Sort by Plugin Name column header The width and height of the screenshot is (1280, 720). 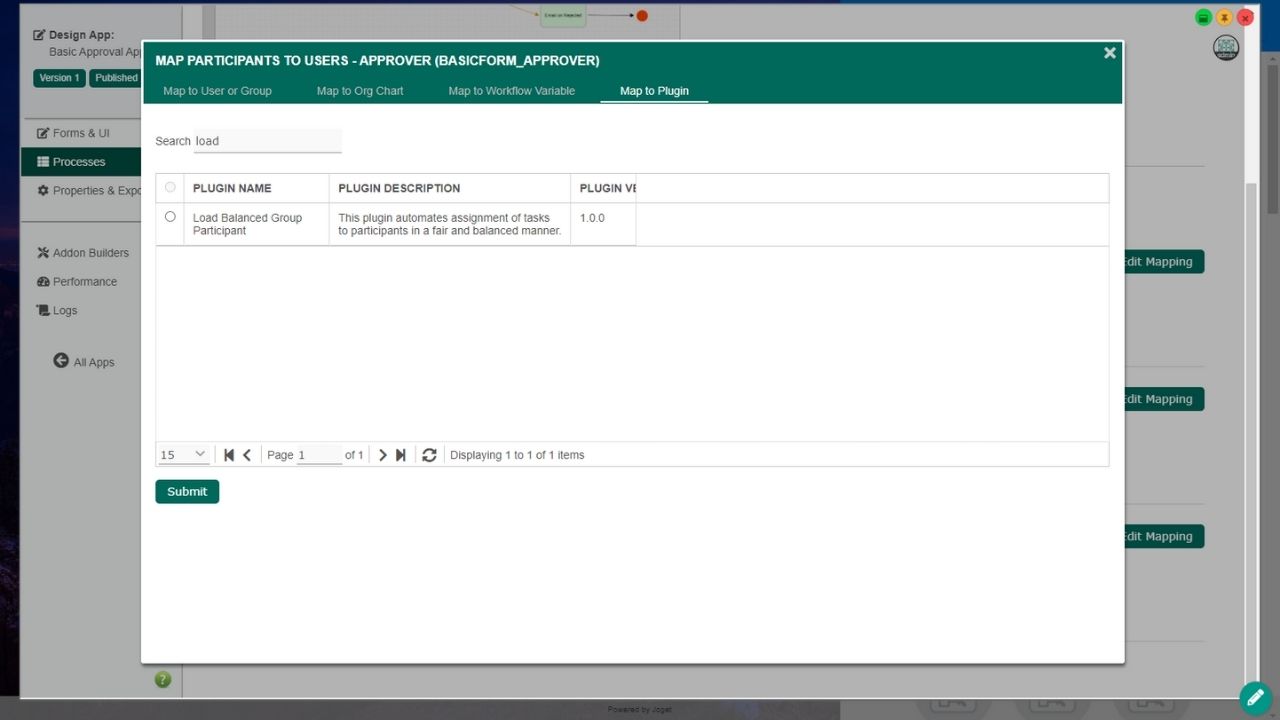pos(232,188)
